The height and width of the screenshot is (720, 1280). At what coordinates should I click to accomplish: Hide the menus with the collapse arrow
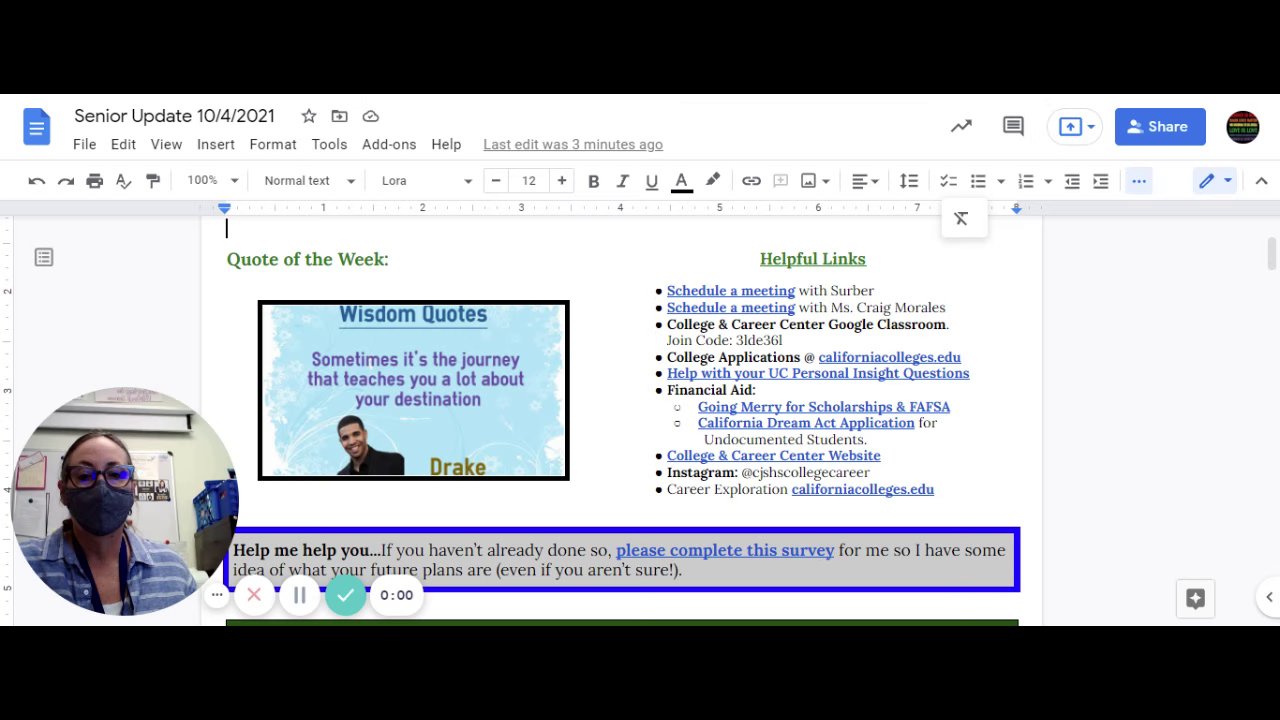pyautogui.click(x=1261, y=181)
